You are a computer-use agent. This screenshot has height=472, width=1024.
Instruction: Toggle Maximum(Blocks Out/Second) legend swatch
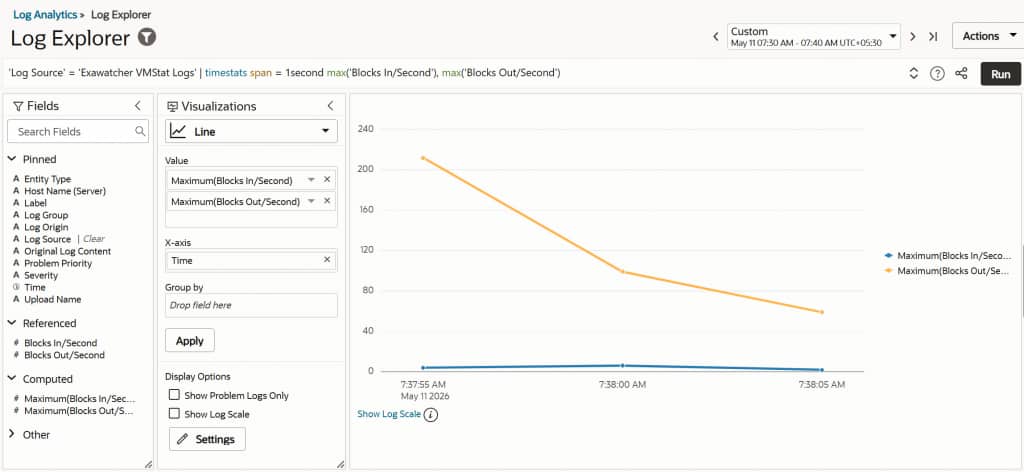click(x=888, y=270)
